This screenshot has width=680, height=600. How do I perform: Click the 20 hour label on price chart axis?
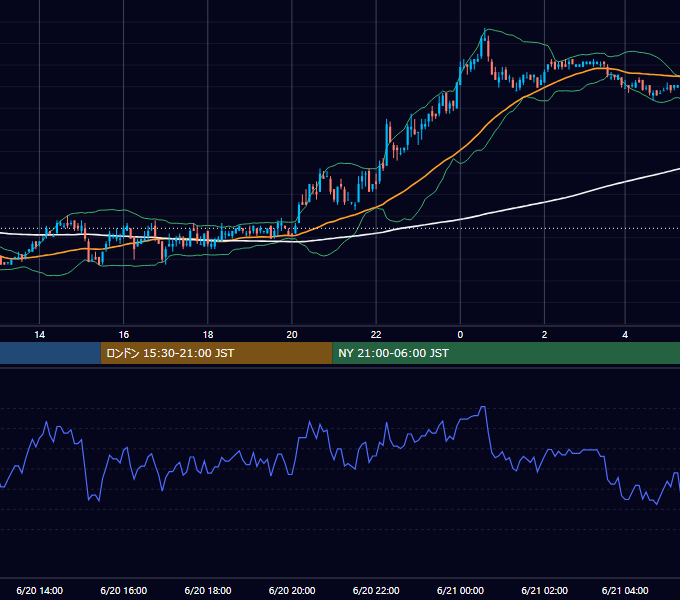pyautogui.click(x=292, y=335)
